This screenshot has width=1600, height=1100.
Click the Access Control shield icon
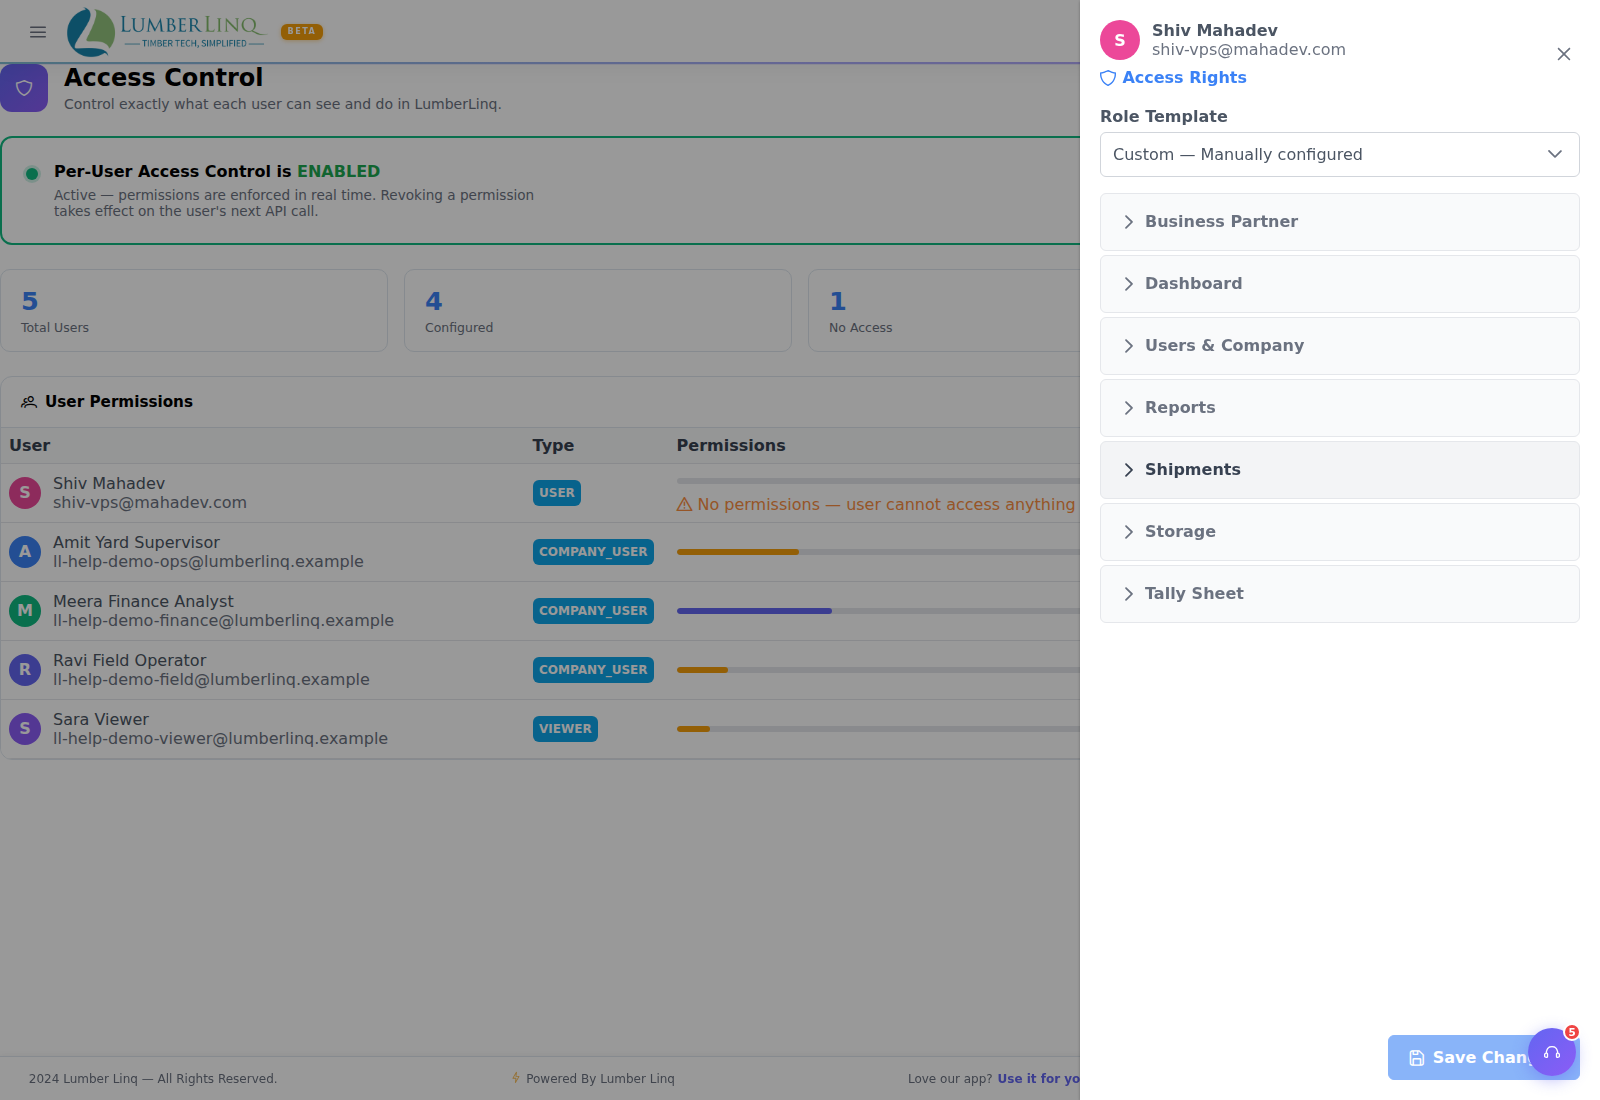[24, 88]
